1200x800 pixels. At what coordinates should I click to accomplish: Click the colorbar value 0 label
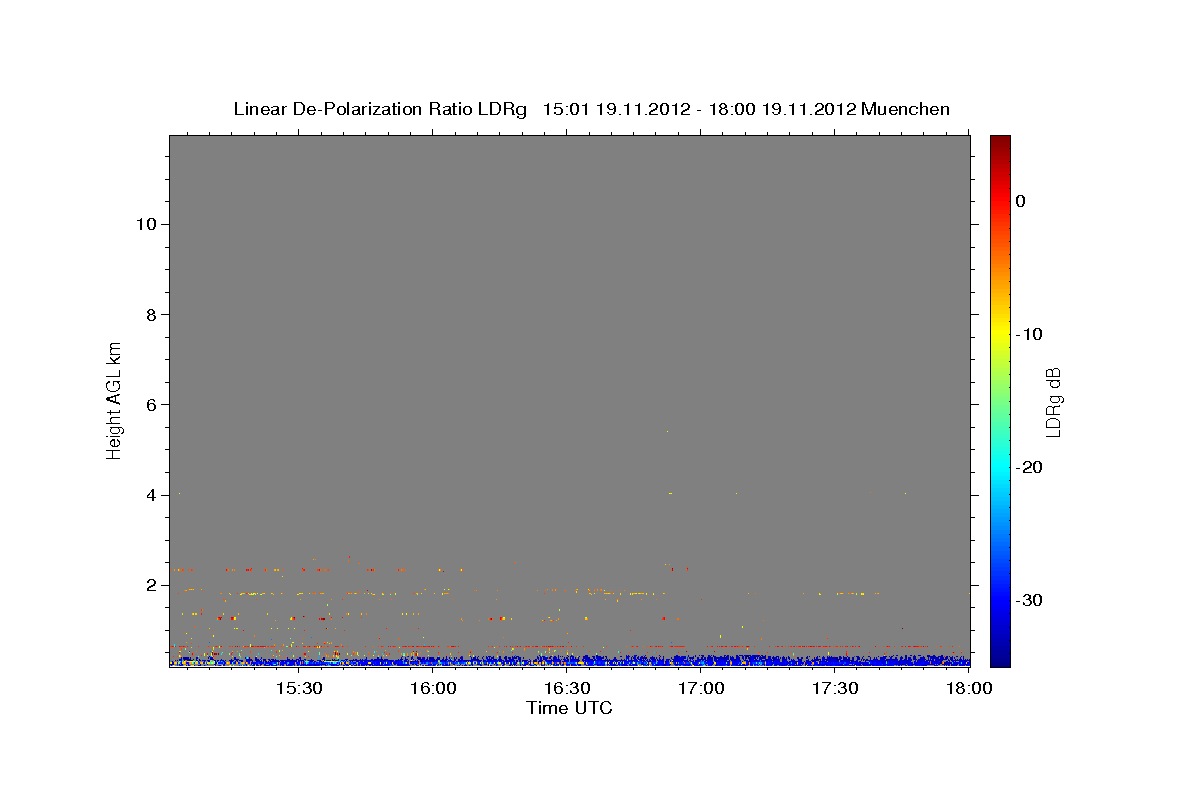click(1020, 201)
